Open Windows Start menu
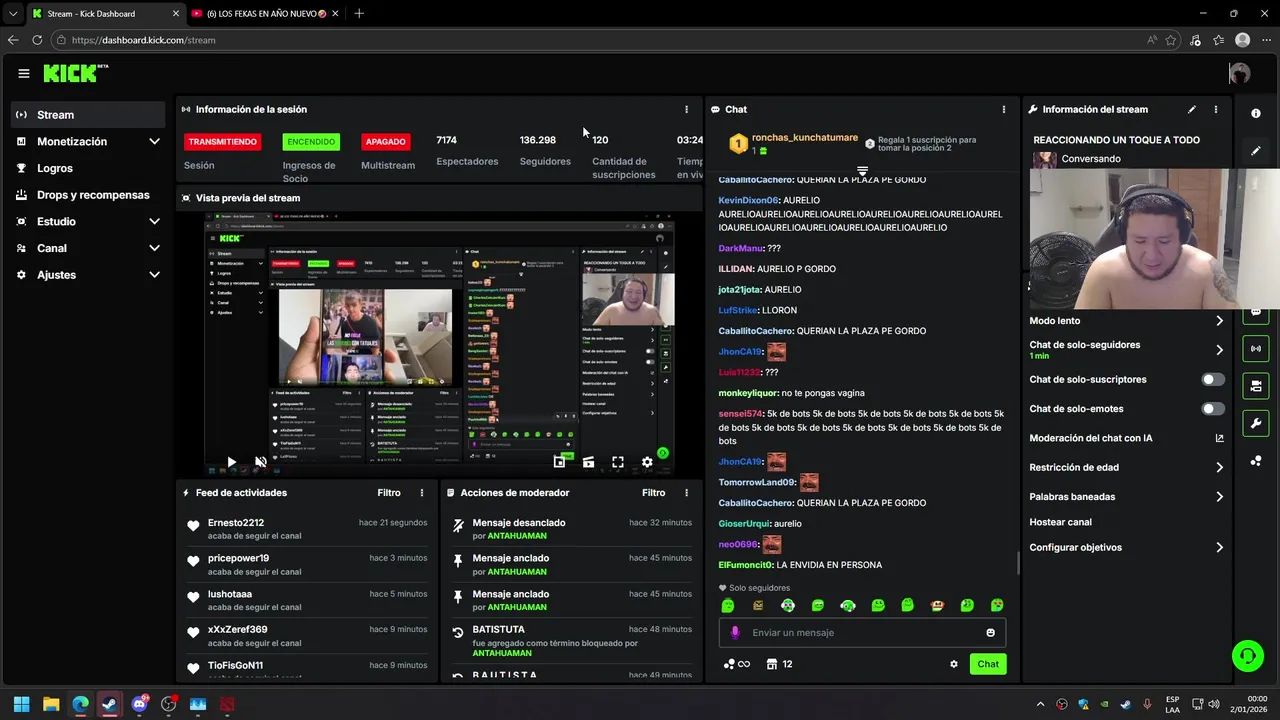Viewport: 1280px width, 720px height. click(x=21, y=705)
